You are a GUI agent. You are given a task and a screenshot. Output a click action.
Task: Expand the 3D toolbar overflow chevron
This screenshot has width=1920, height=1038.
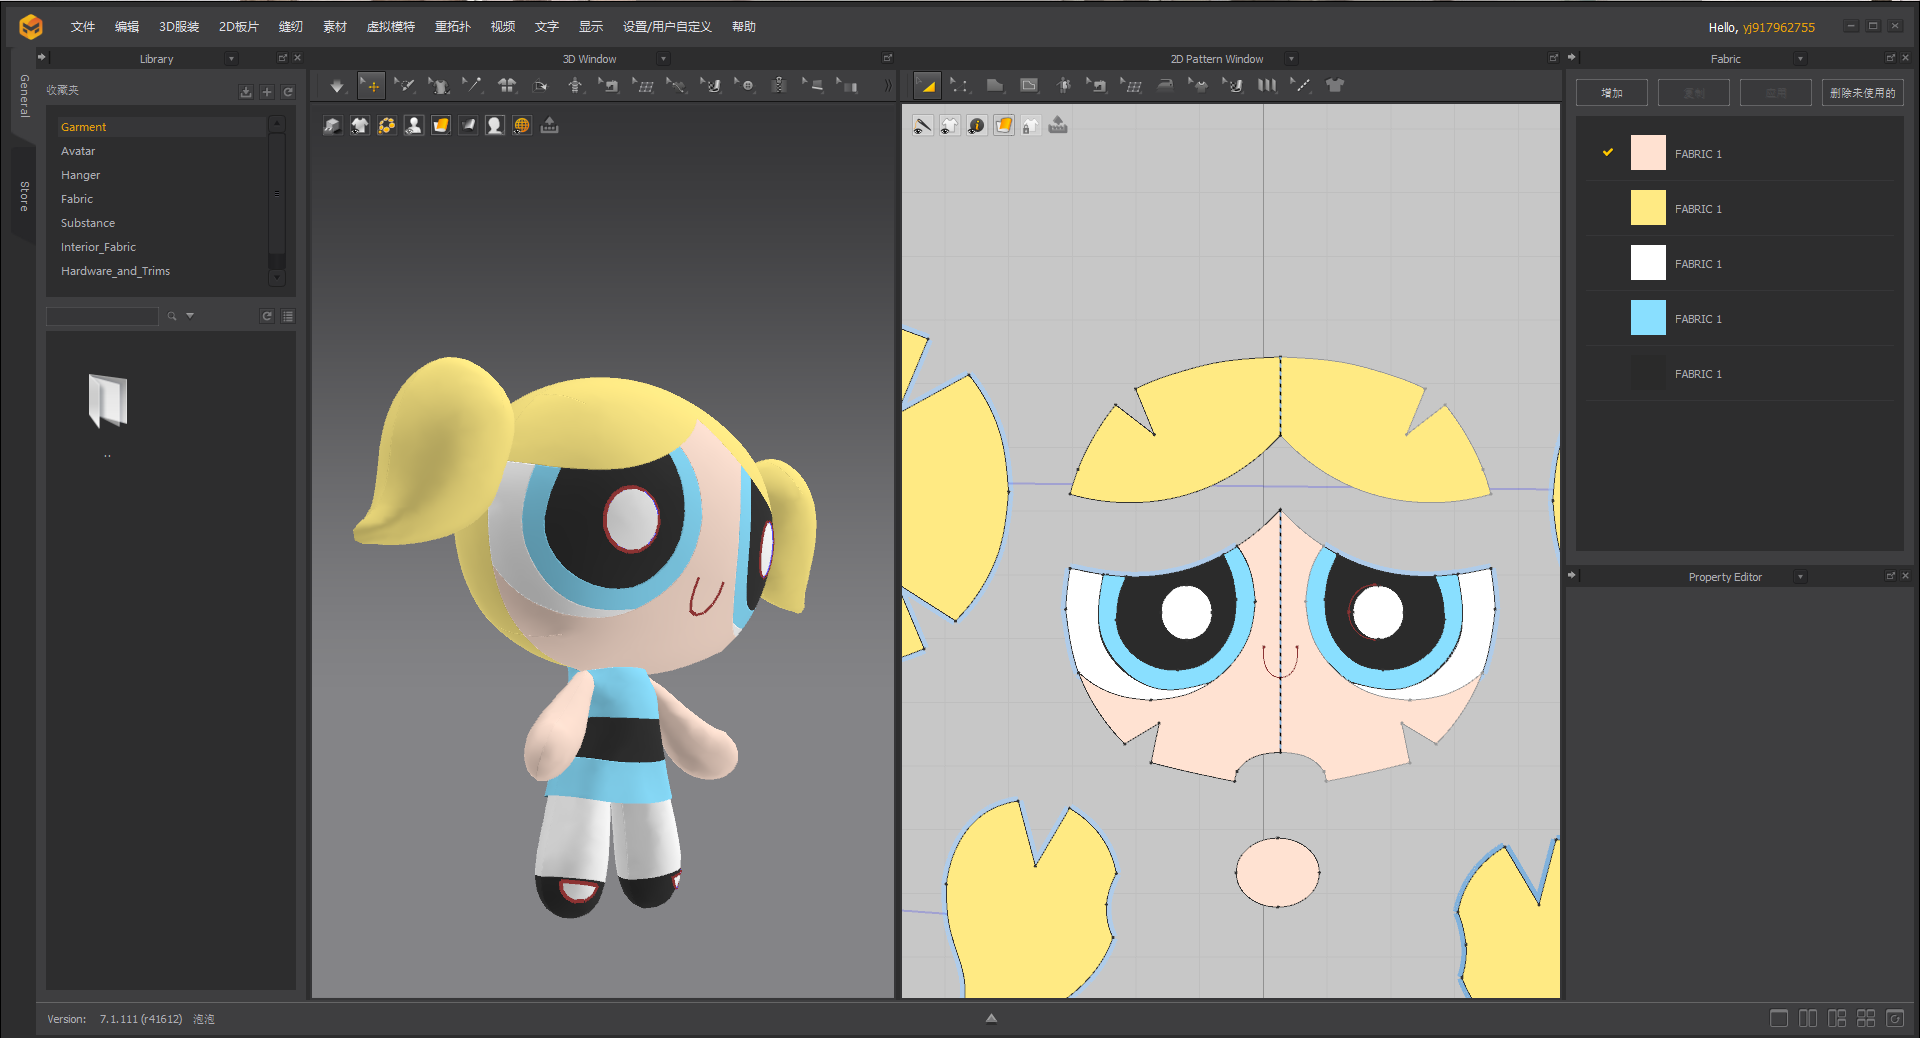click(887, 86)
